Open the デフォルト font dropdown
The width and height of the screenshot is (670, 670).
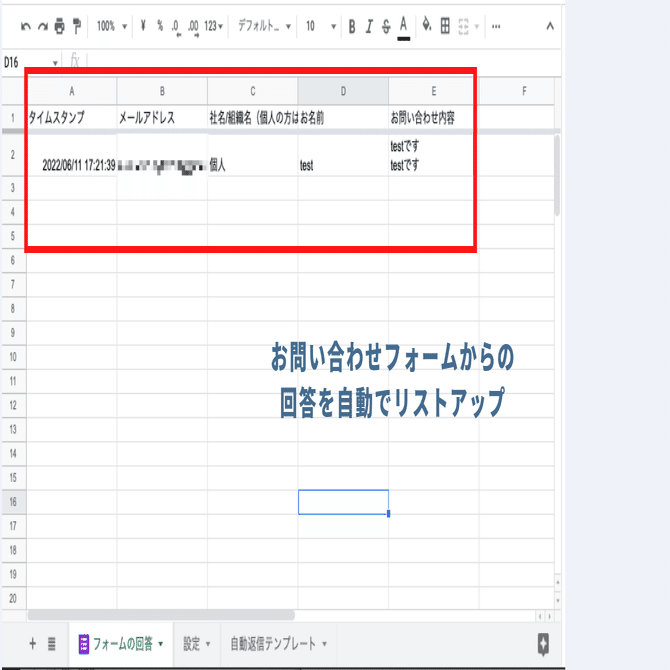[264, 26]
